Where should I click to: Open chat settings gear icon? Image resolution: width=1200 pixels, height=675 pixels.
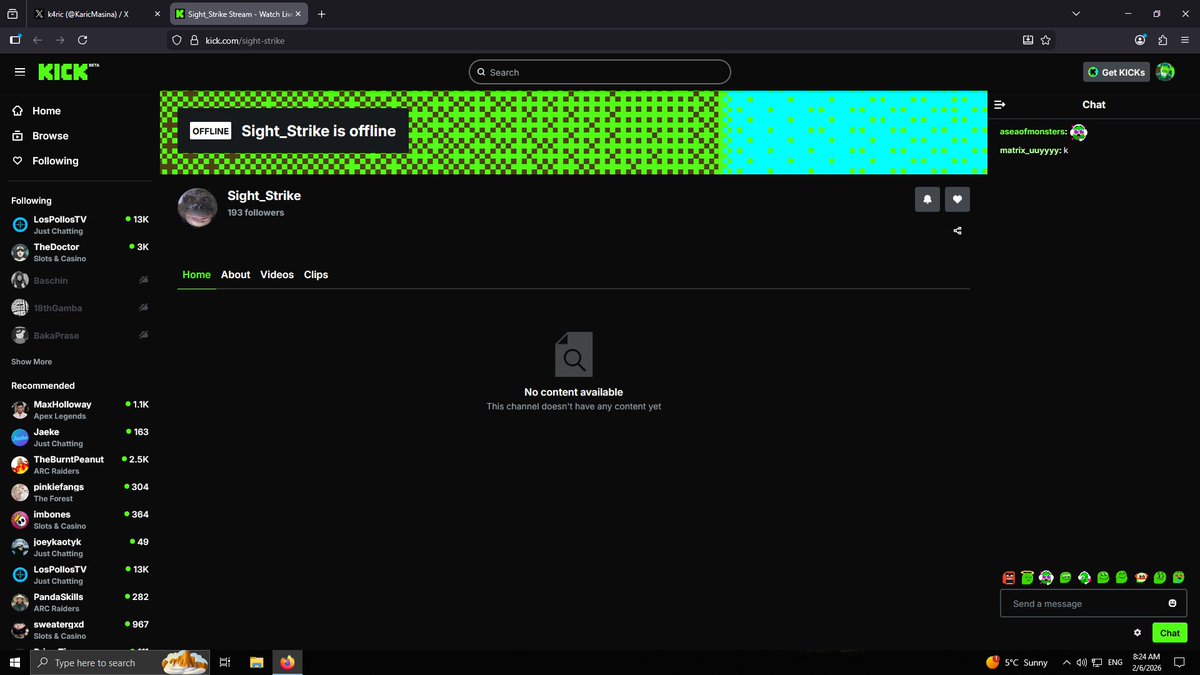tap(1137, 633)
